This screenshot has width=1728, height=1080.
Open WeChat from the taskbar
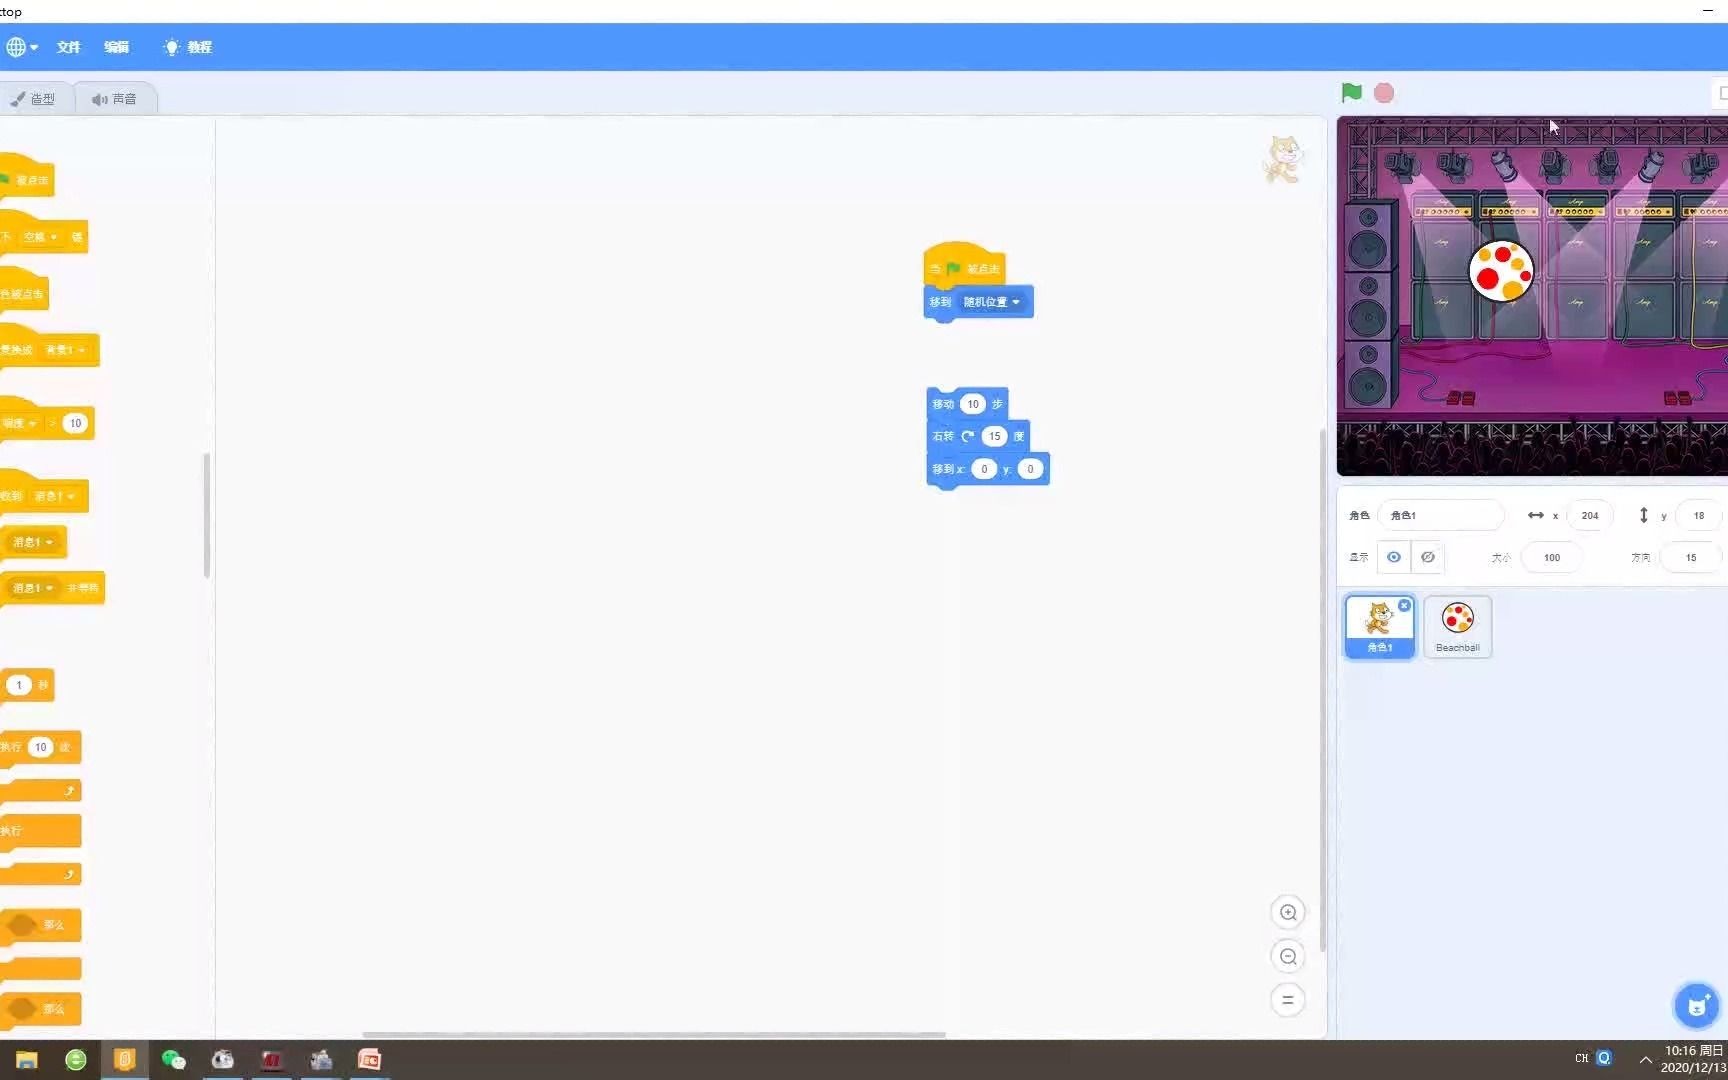174,1060
